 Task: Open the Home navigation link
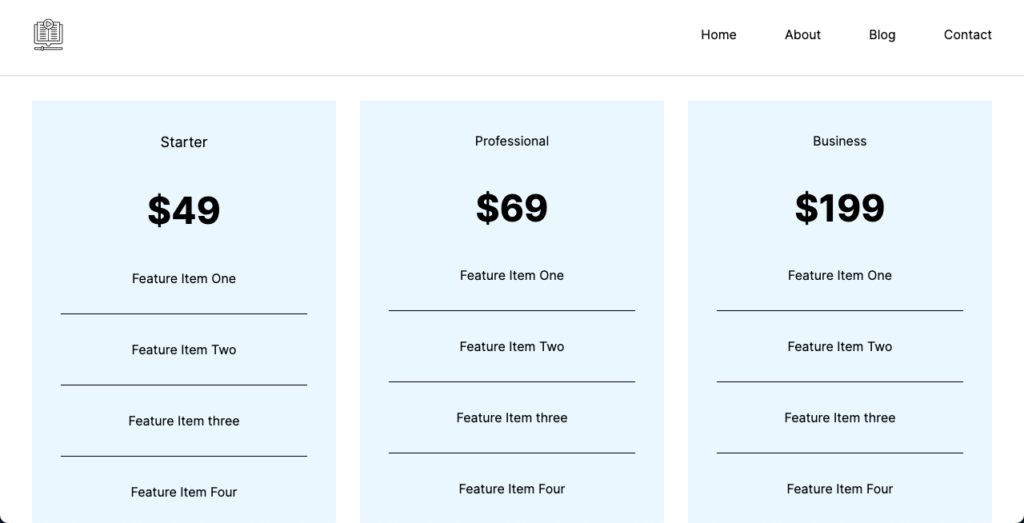(718, 35)
